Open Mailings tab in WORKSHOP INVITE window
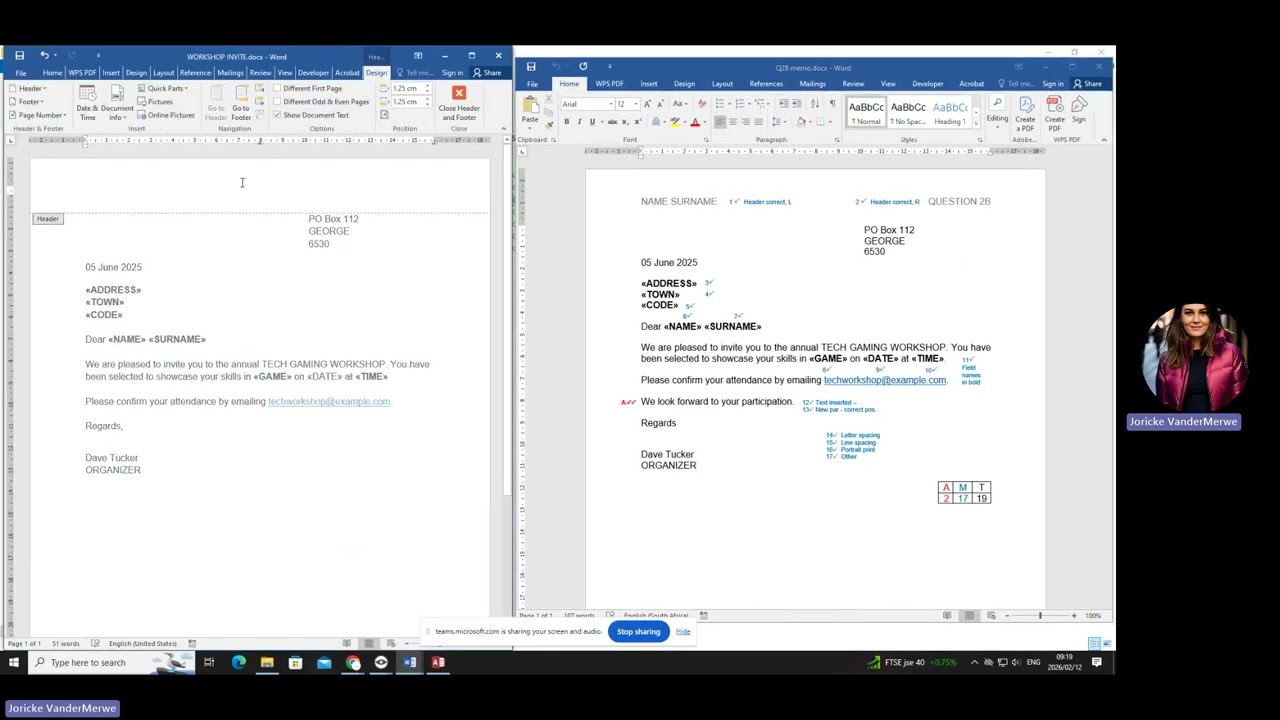The image size is (1280, 720). coord(230,73)
